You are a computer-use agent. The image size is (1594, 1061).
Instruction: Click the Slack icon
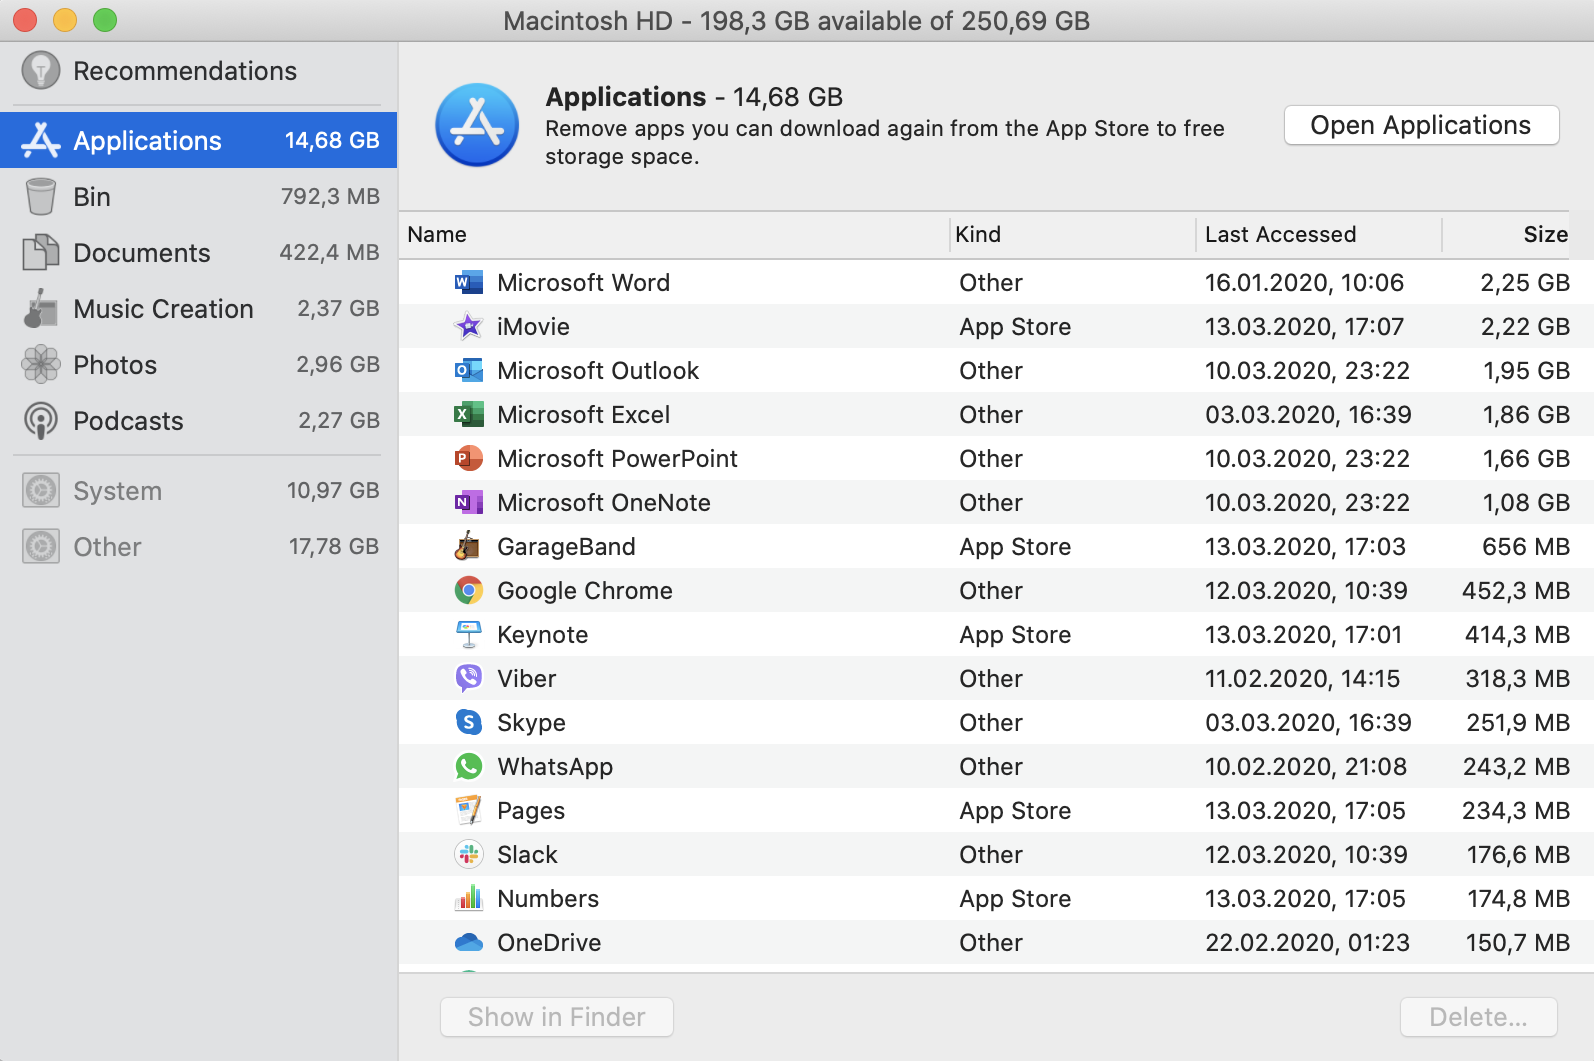(468, 854)
